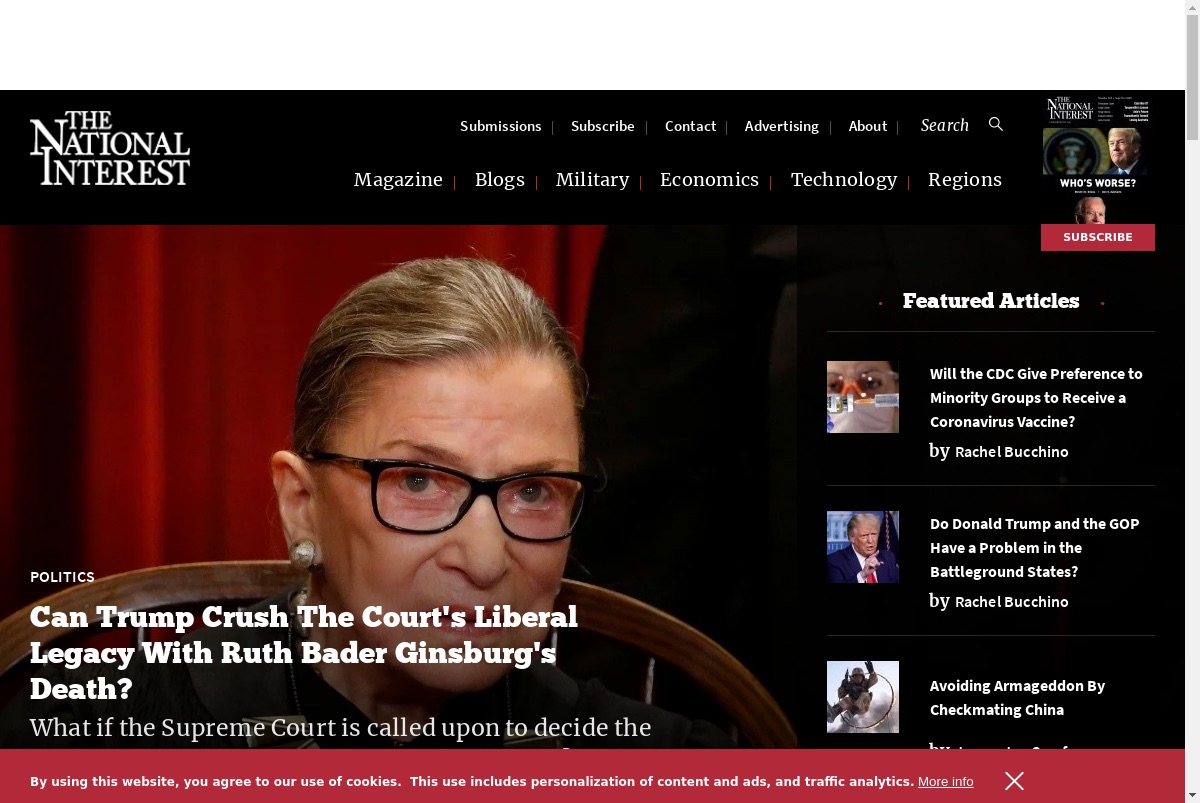Image resolution: width=1200 pixels, height=803 pixels.
Task: Open the About page link
Action: tap(868, 126)
